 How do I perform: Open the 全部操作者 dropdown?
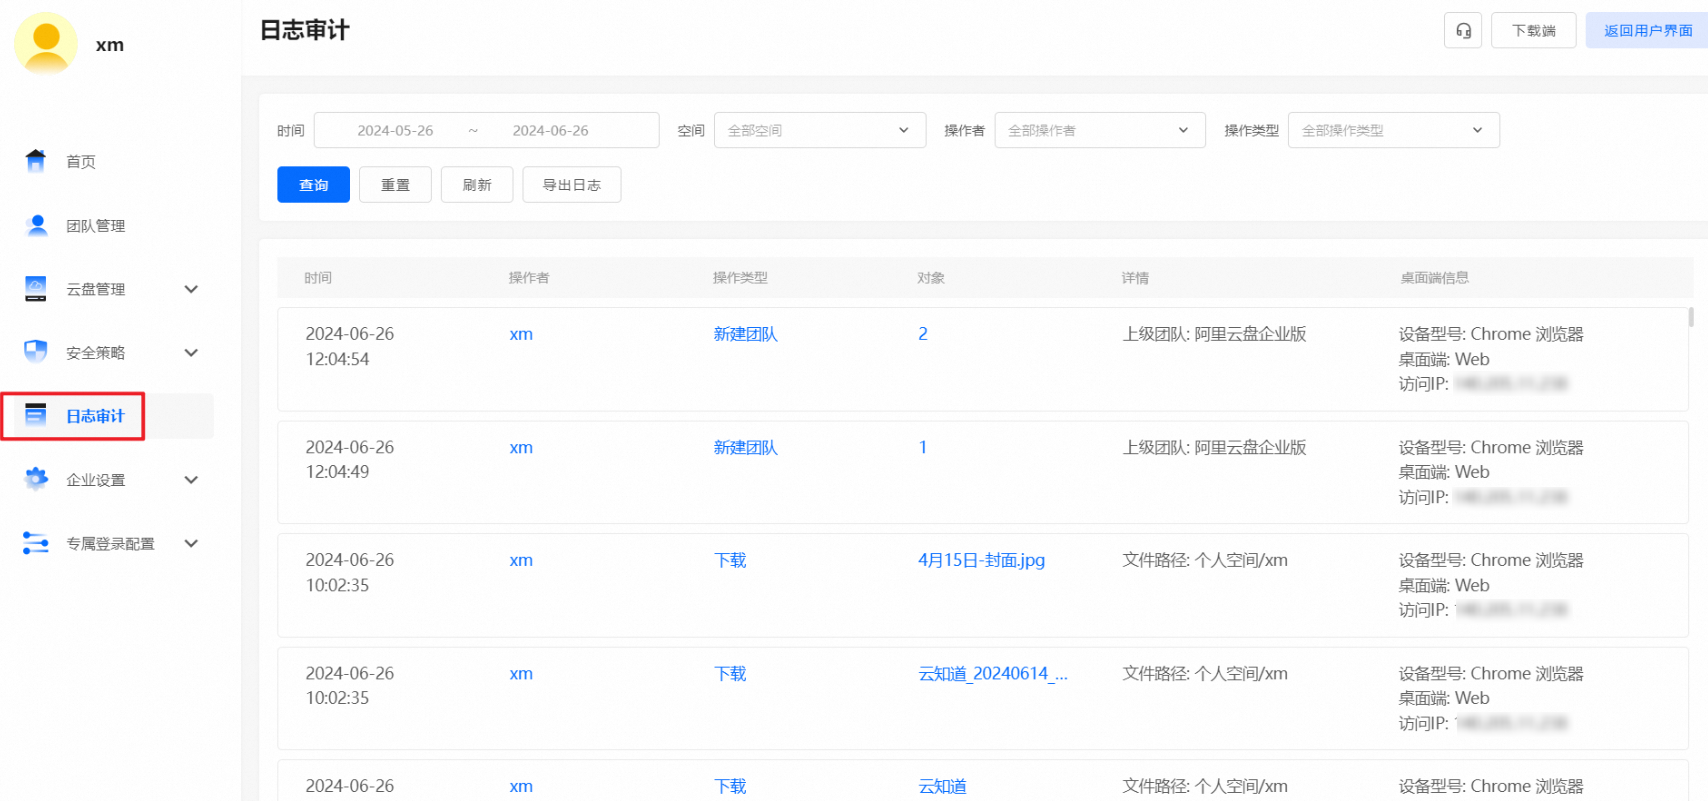[1099, 130]
